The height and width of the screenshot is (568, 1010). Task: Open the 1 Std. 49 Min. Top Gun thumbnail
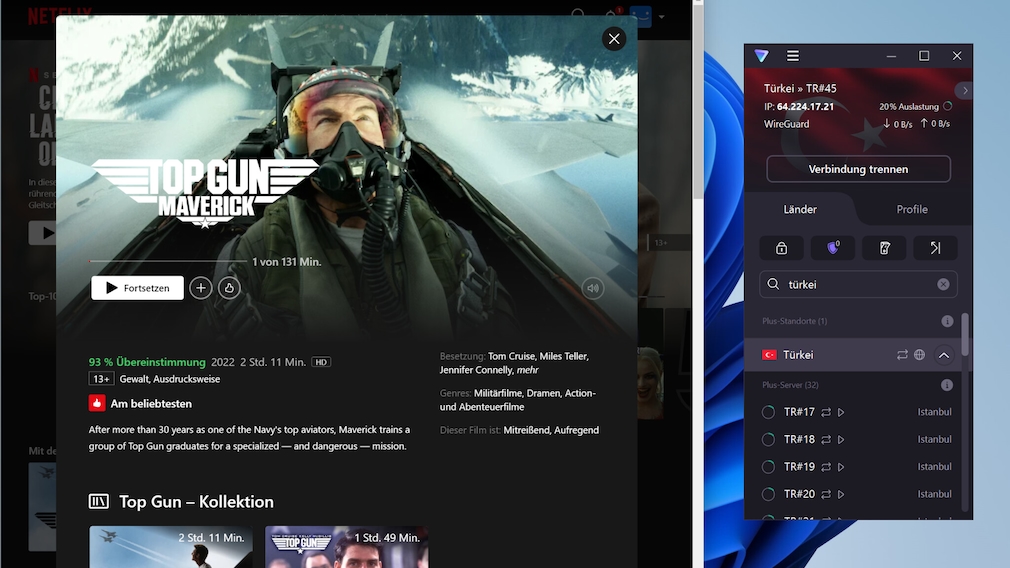coord(347,547)
